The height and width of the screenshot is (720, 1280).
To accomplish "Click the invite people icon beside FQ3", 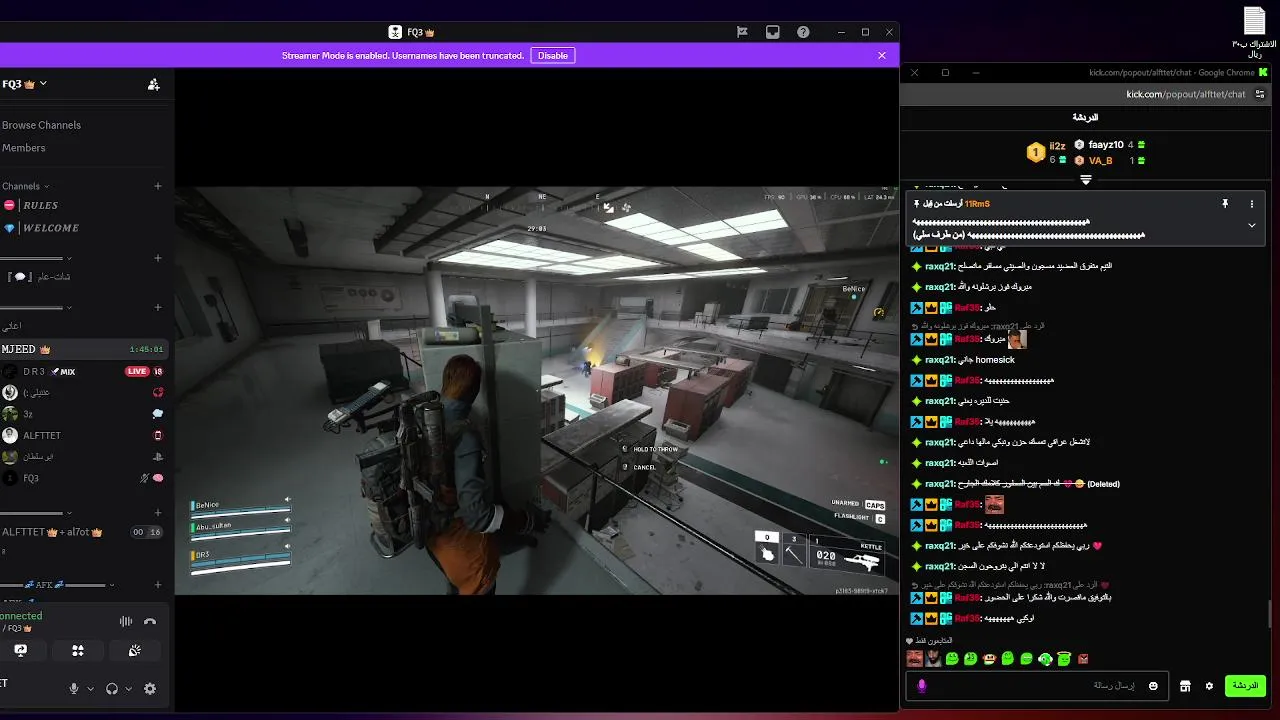I will point(154,85).
